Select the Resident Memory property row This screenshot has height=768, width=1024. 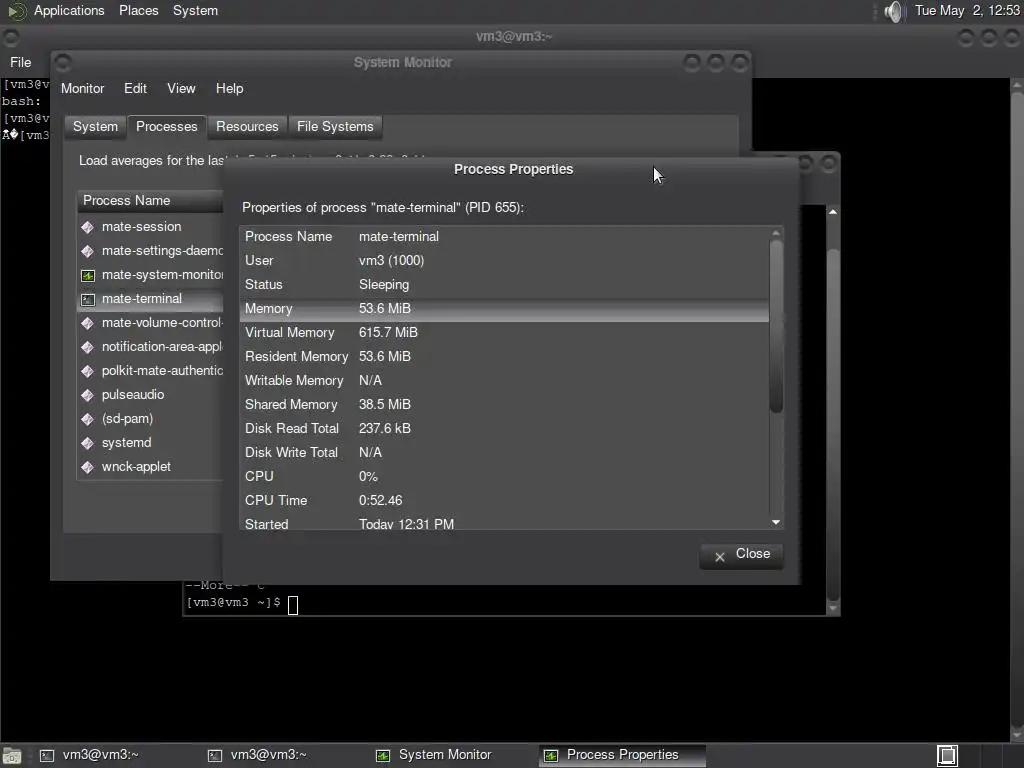[x=504, y=357]
